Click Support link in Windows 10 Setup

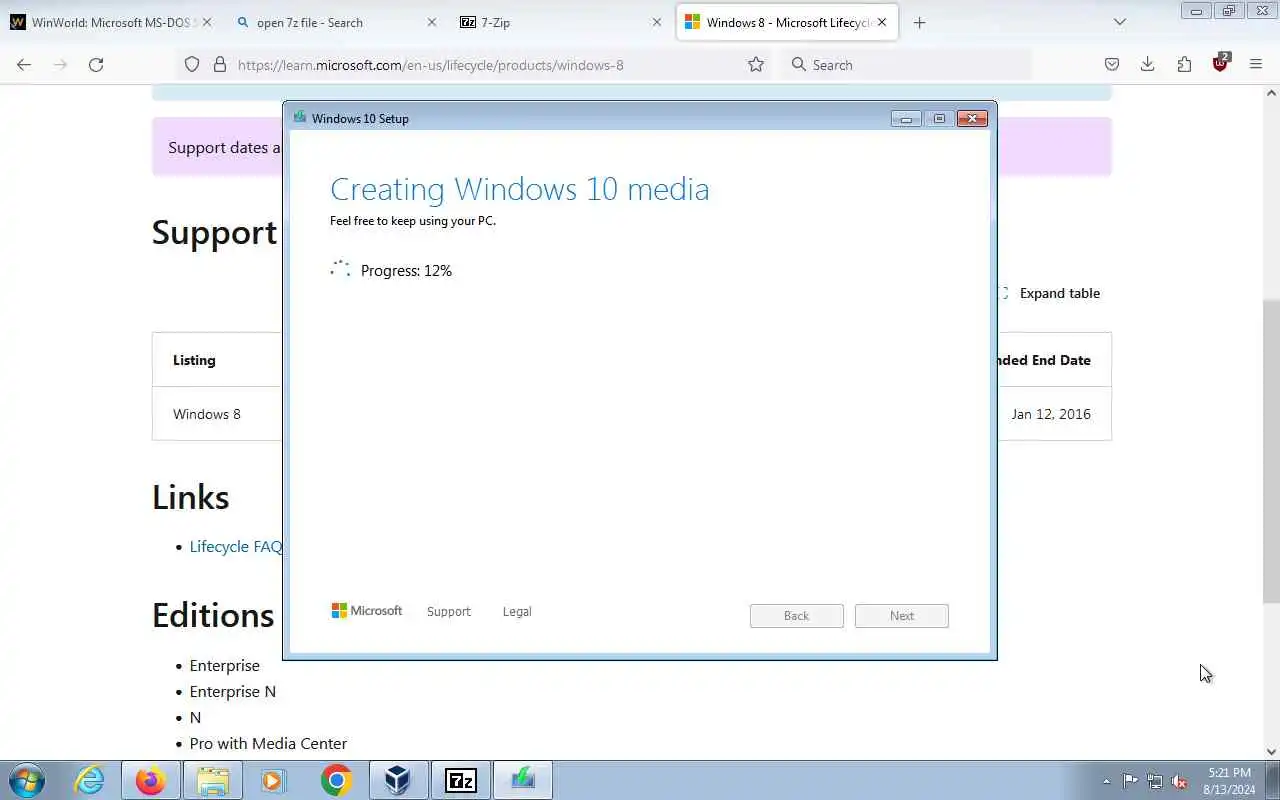[448, 611]
